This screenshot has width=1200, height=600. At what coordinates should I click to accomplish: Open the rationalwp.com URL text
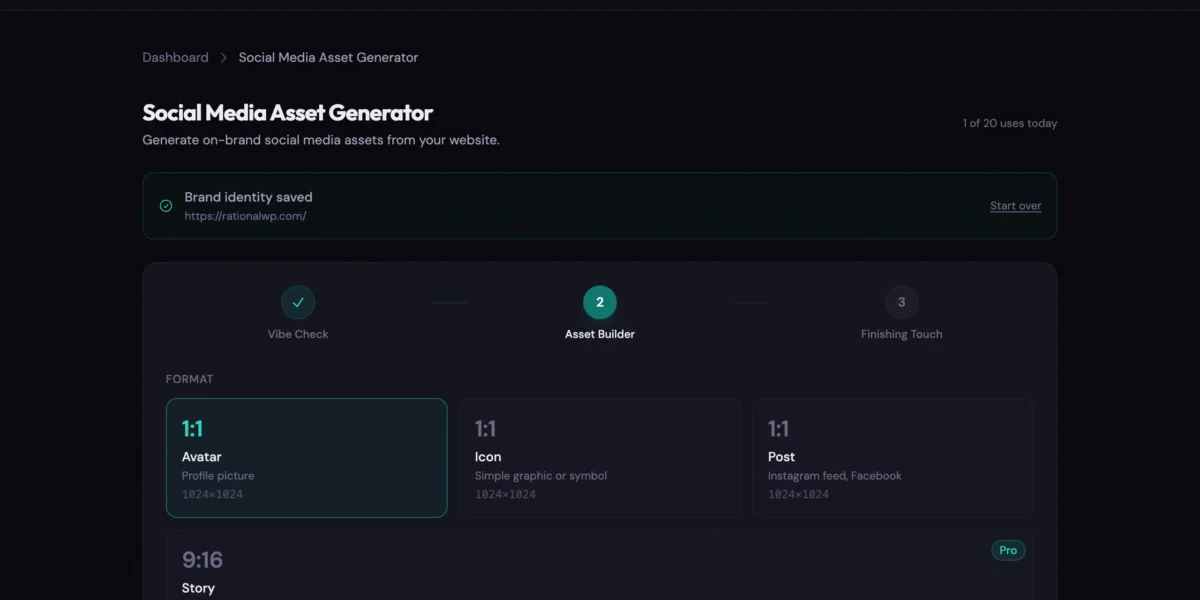[x=245, y=216]
